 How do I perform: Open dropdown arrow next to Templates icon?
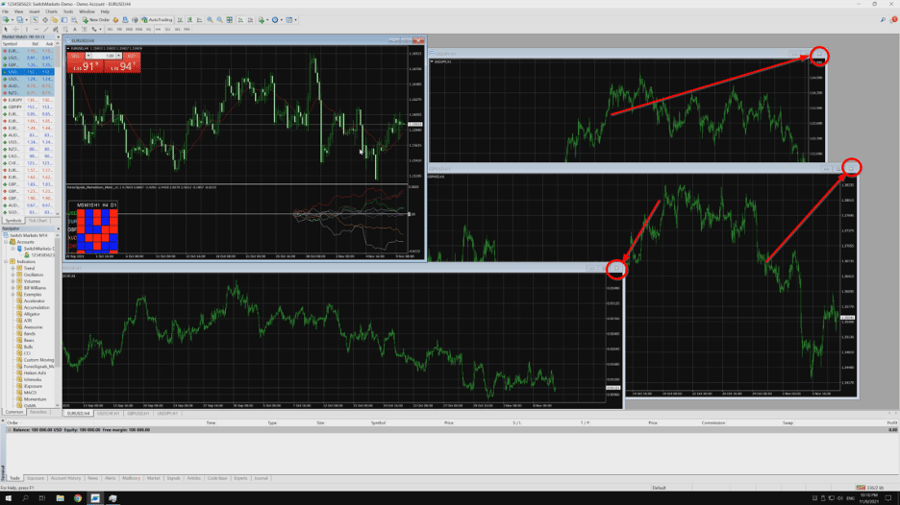click(296, 20)
